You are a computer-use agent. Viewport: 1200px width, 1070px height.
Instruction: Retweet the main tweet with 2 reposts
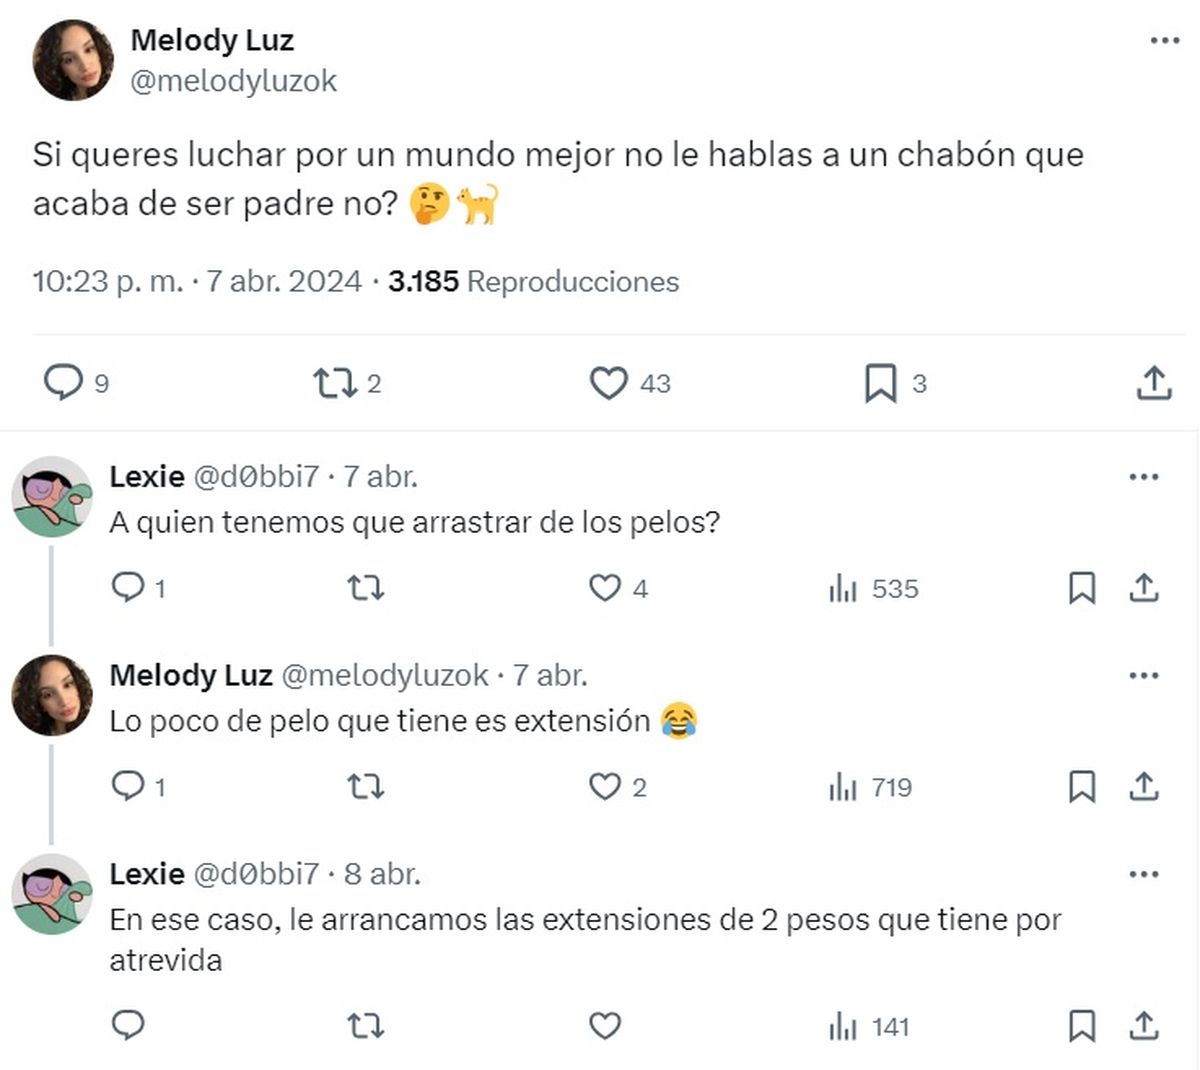point(334,383)
